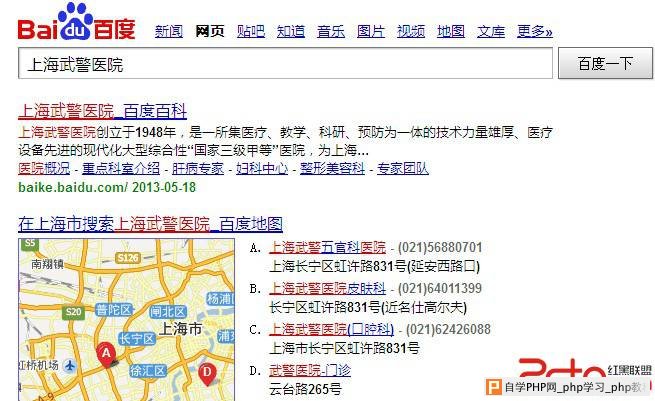Click address 云台路265号
The height and width of the screenshot is (401, 655).
click(x=306, y=389)
